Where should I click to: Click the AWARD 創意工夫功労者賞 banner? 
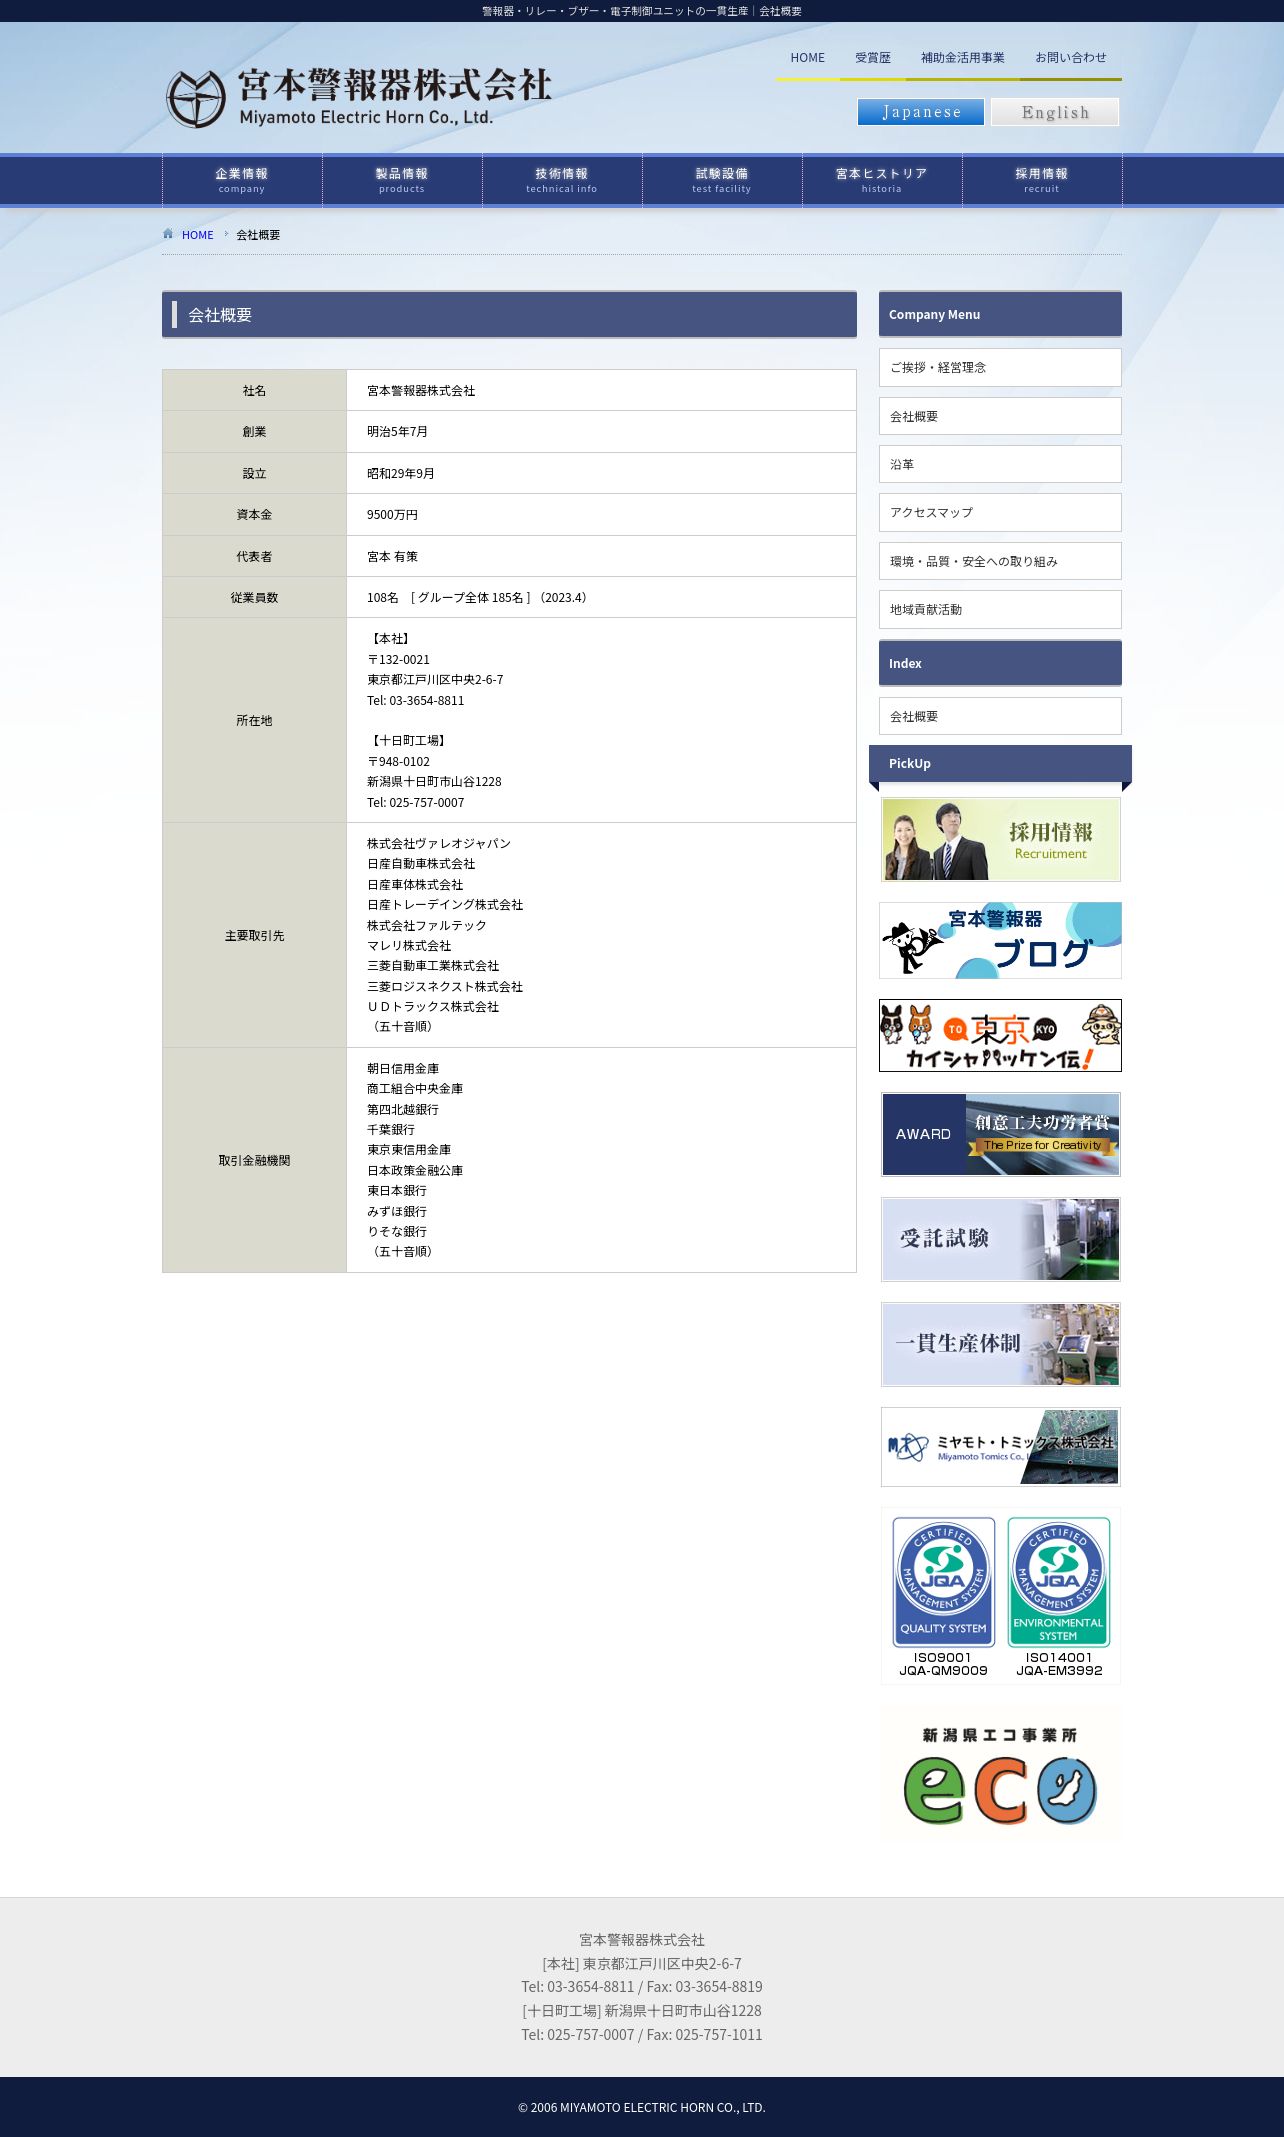pos(1000,1134)
